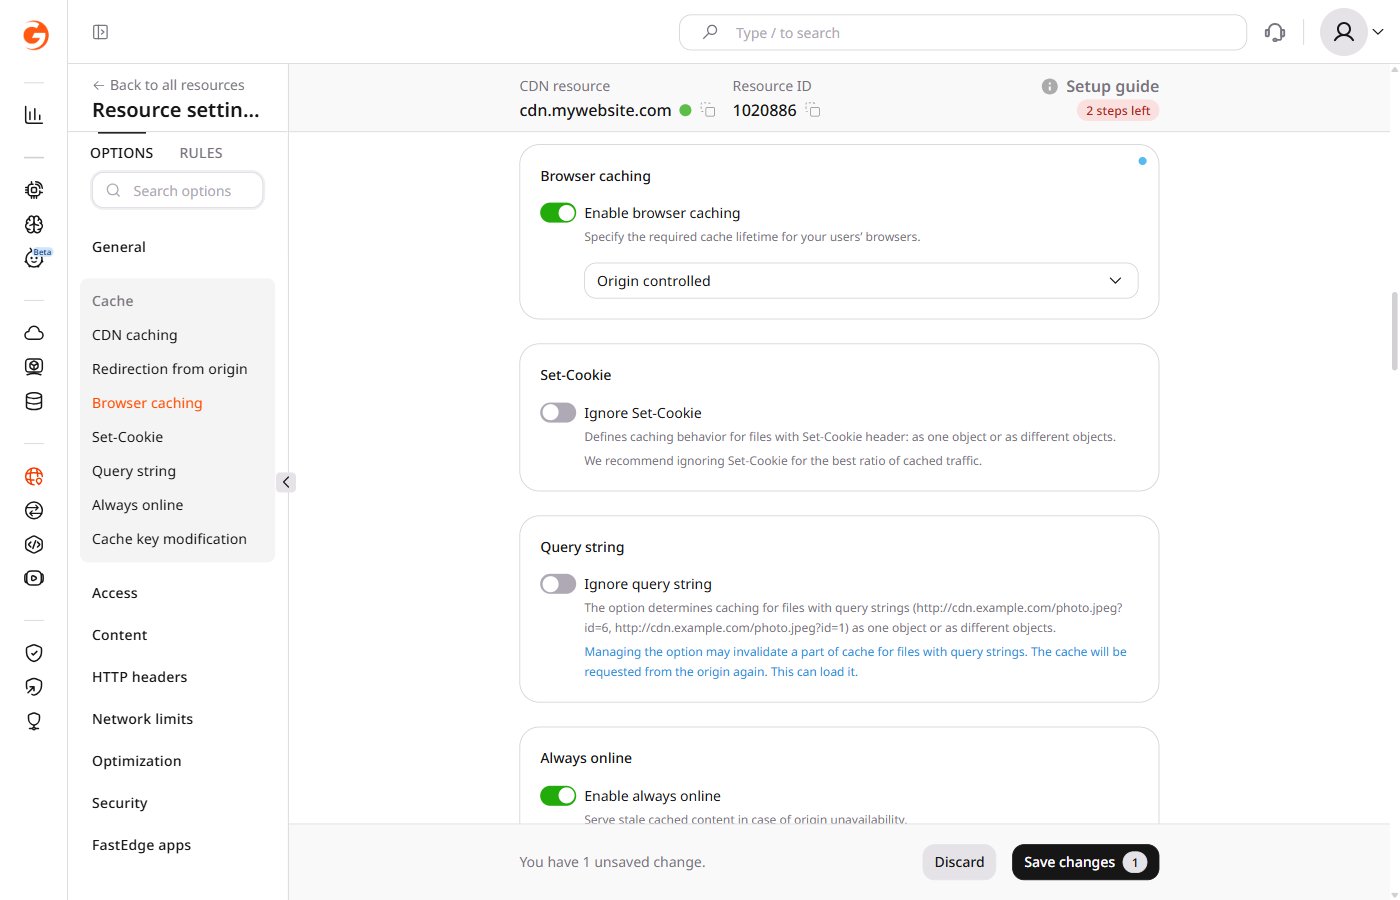Image resolution: width=1400 pixels, height=900 pixels.
Task: Open the user account avatar
Action: [x=1344, y=32]
